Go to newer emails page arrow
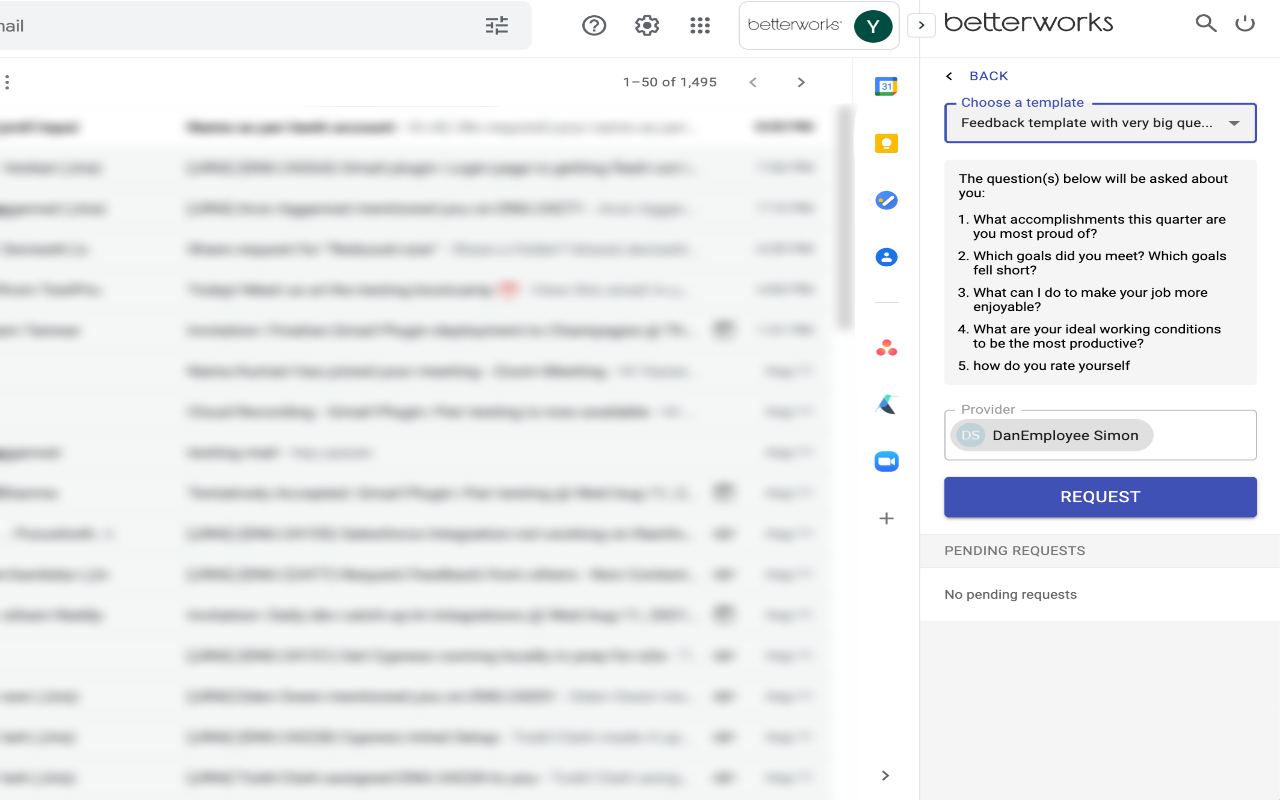Screen dimensions: 1280x800 click(x=753, y=82)
